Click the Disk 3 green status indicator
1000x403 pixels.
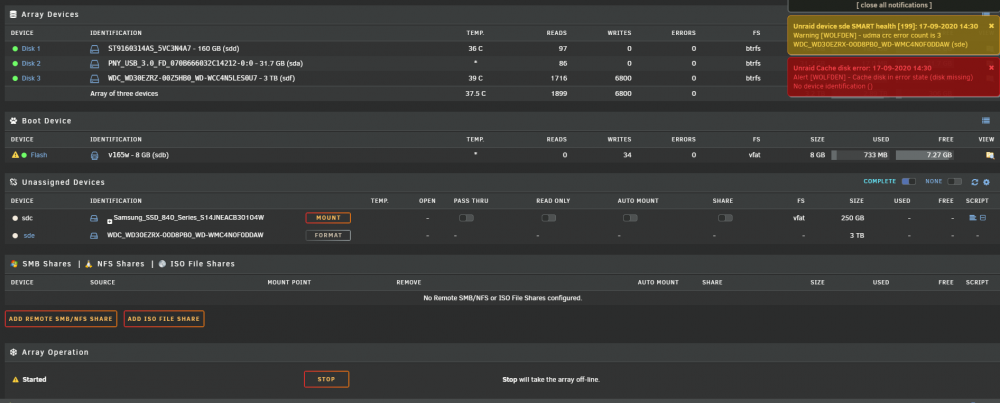(15, 78)
